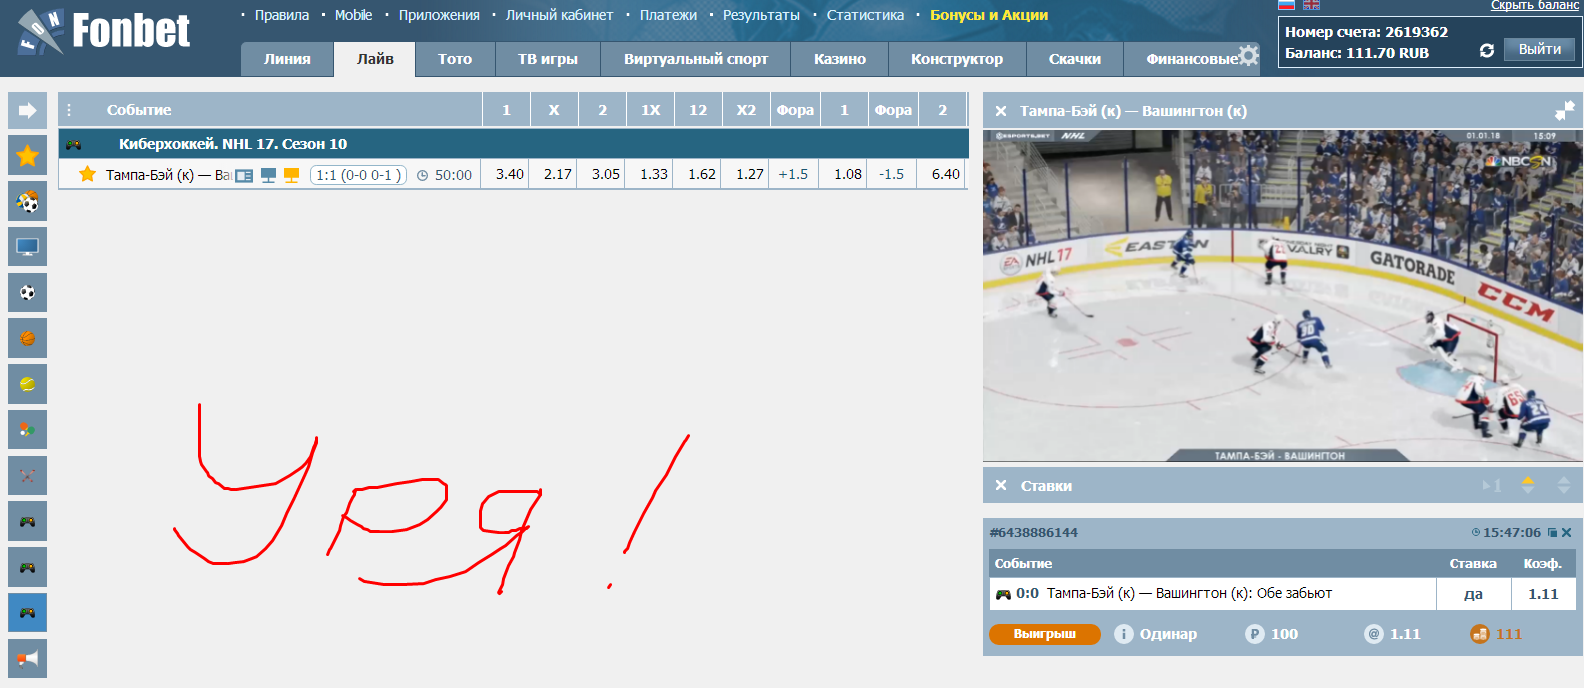Click the @ odds icon beside 1.11

[1374, 634]
